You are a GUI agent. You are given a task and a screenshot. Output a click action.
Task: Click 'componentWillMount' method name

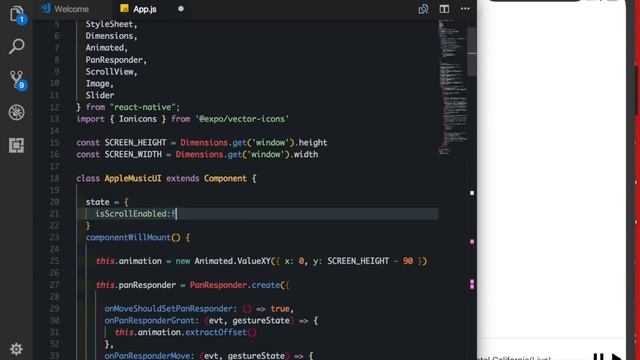point(128,237)
